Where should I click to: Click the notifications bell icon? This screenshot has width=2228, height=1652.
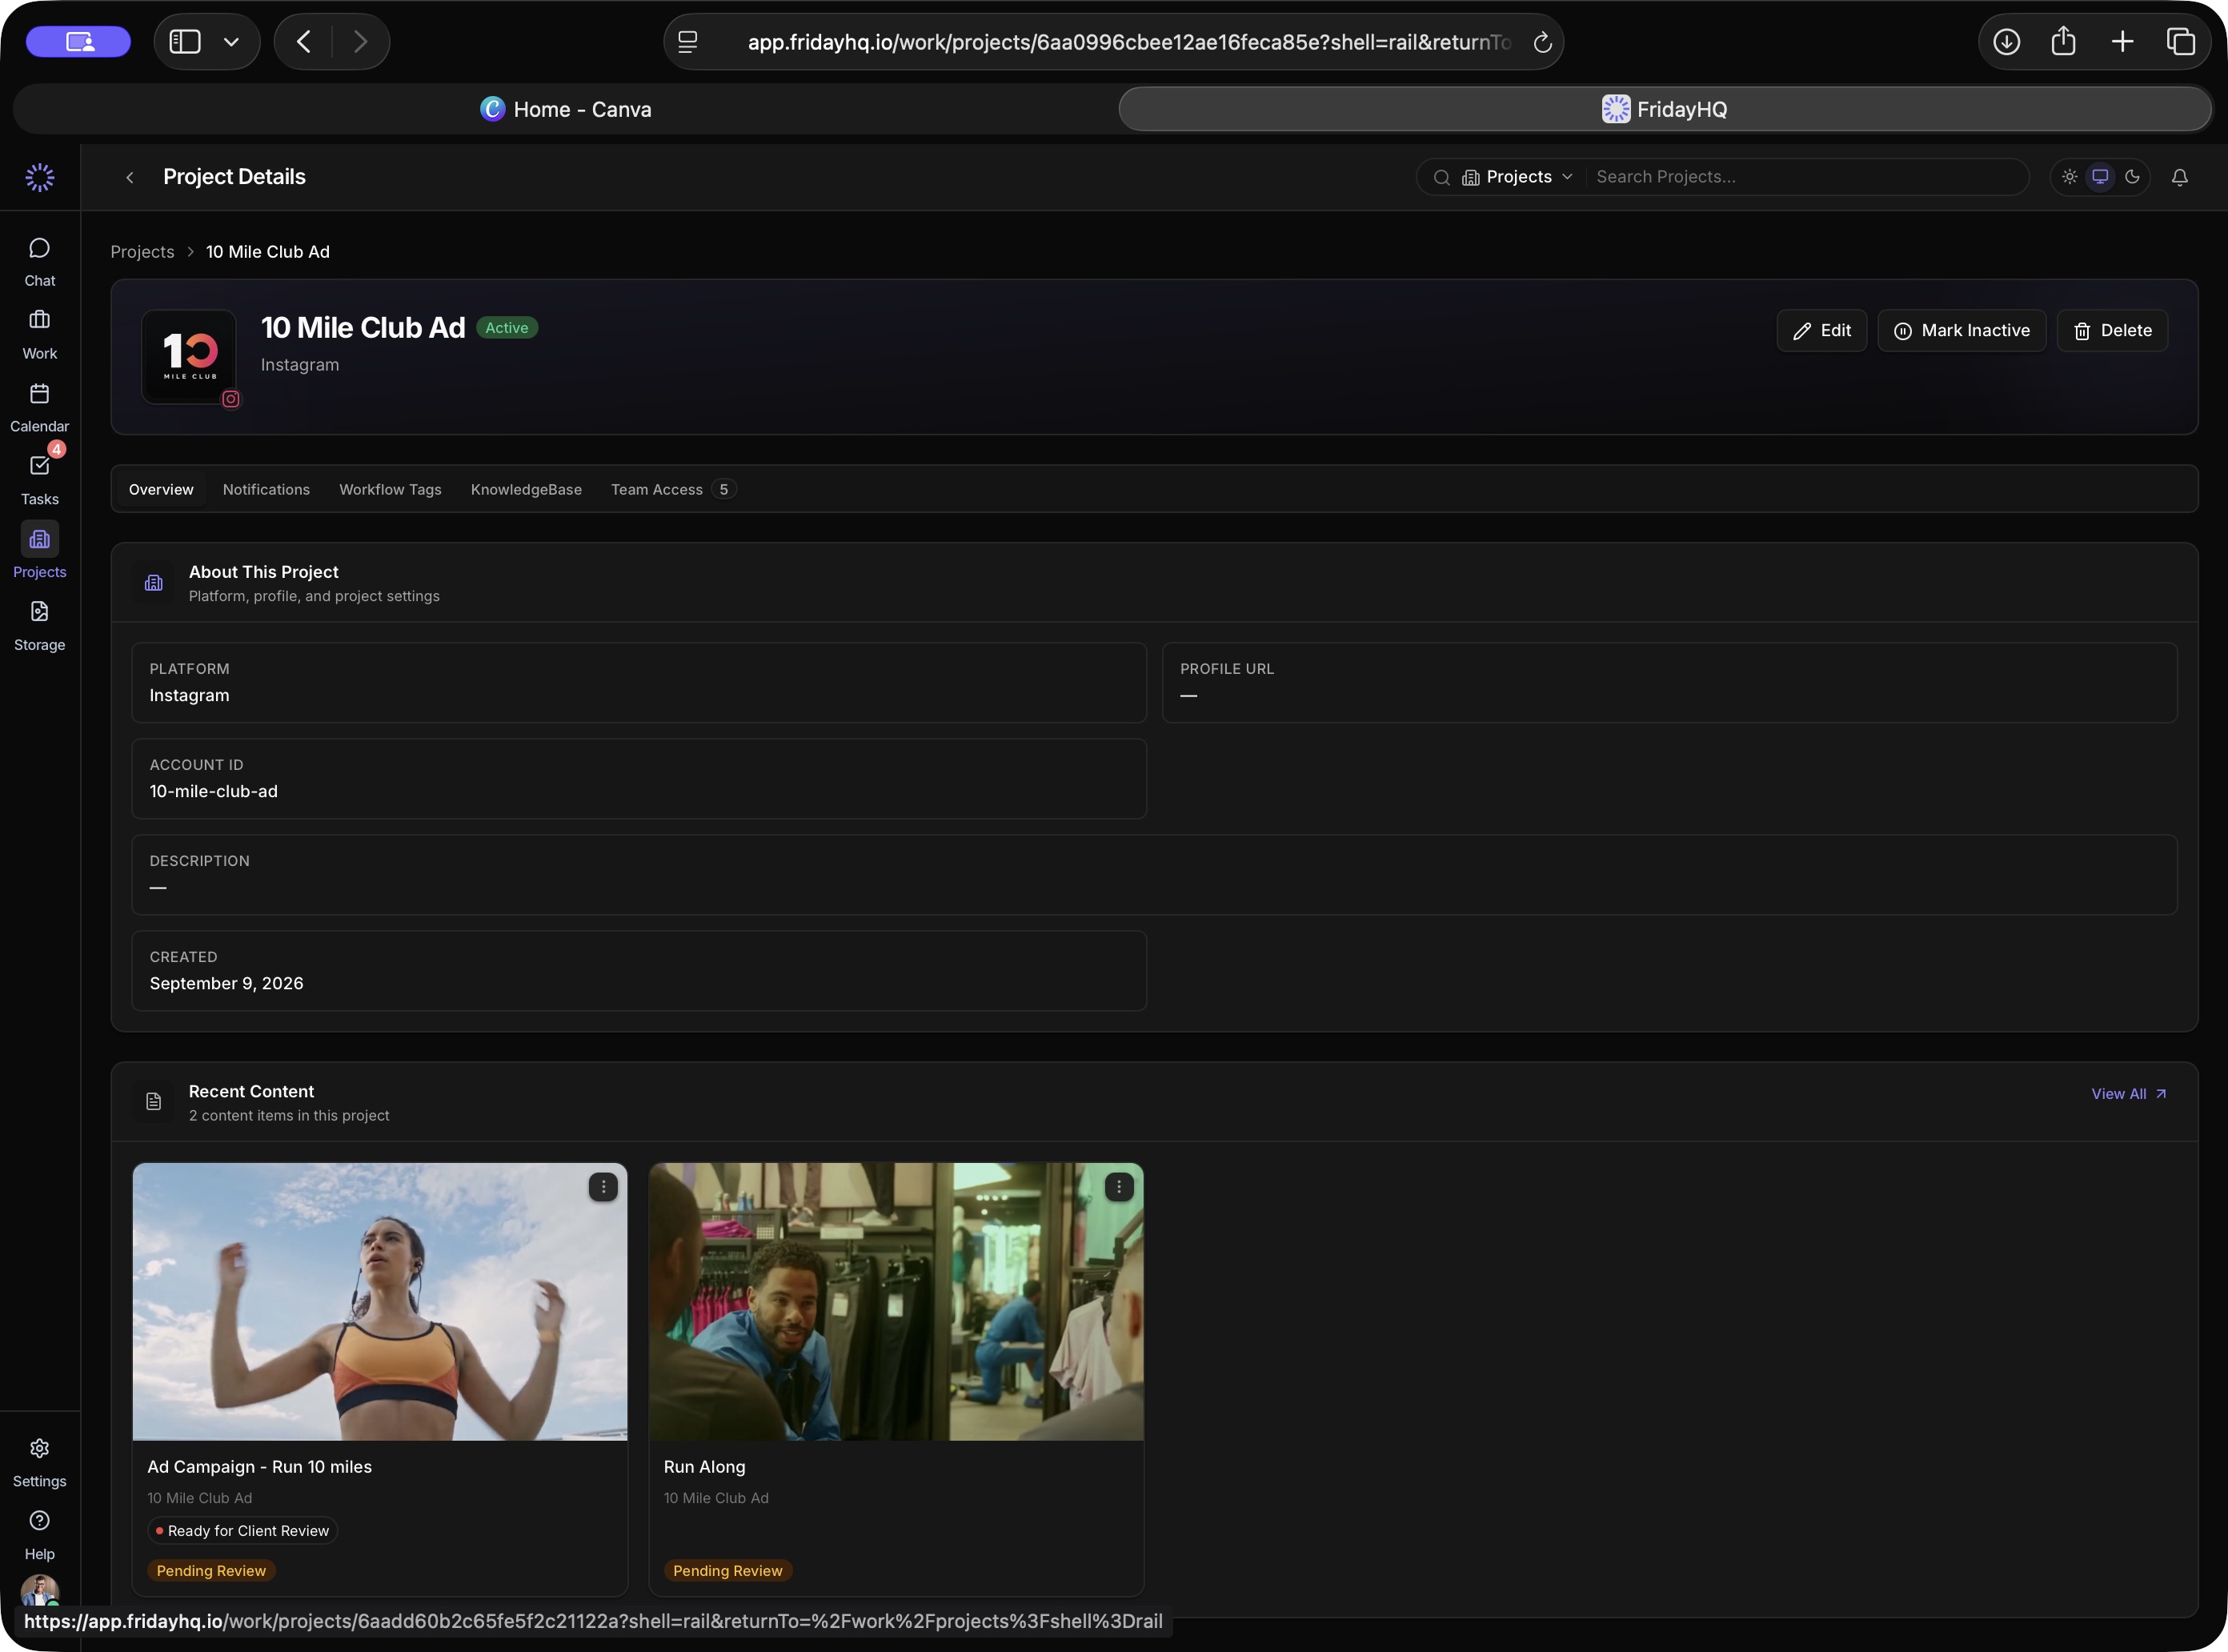(2179, 177)
